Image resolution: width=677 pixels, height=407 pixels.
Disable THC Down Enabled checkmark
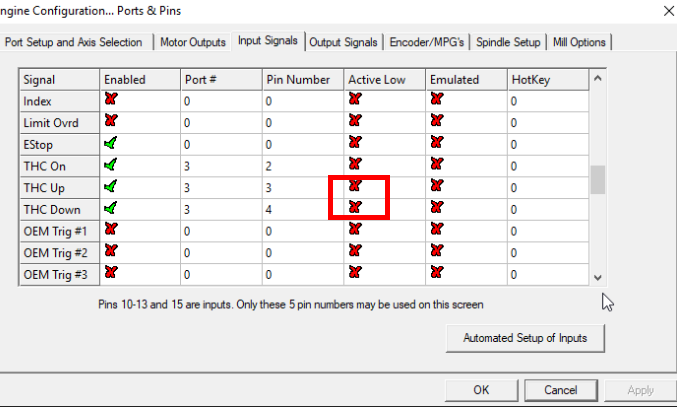tap(110, 208)
